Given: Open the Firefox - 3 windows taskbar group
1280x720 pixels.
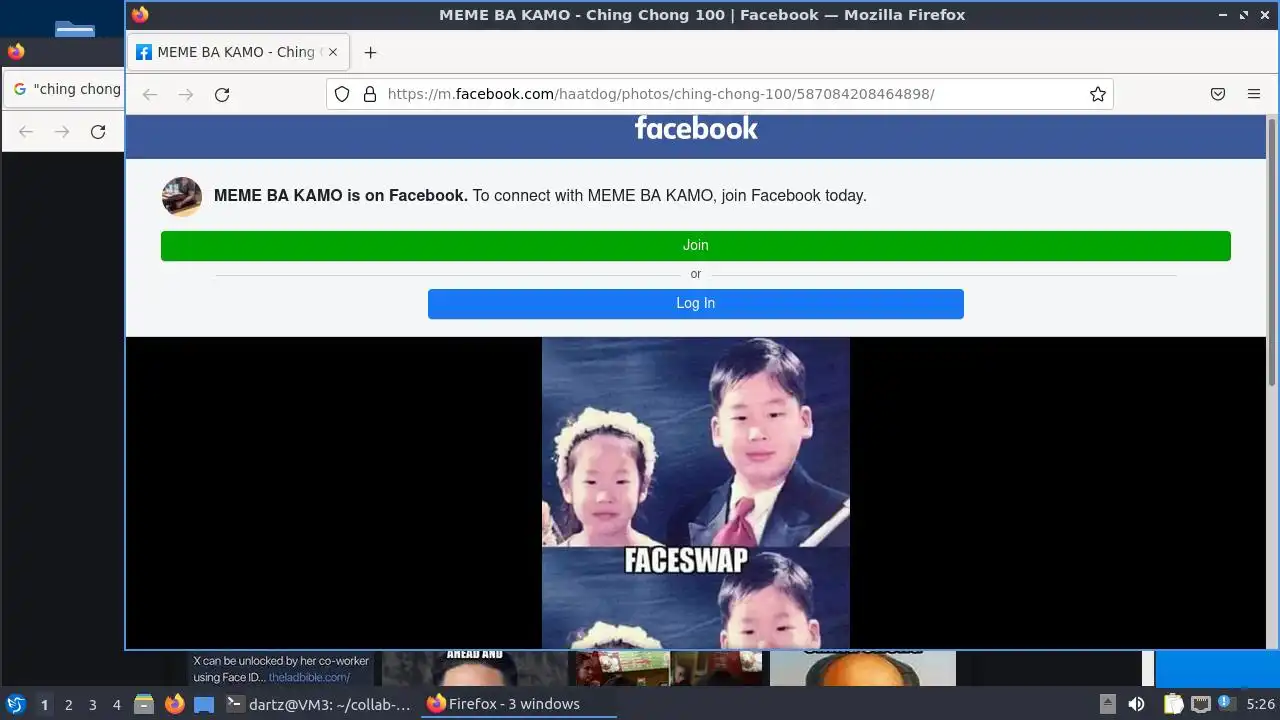Looking at the screenshot, I should 518,704.
